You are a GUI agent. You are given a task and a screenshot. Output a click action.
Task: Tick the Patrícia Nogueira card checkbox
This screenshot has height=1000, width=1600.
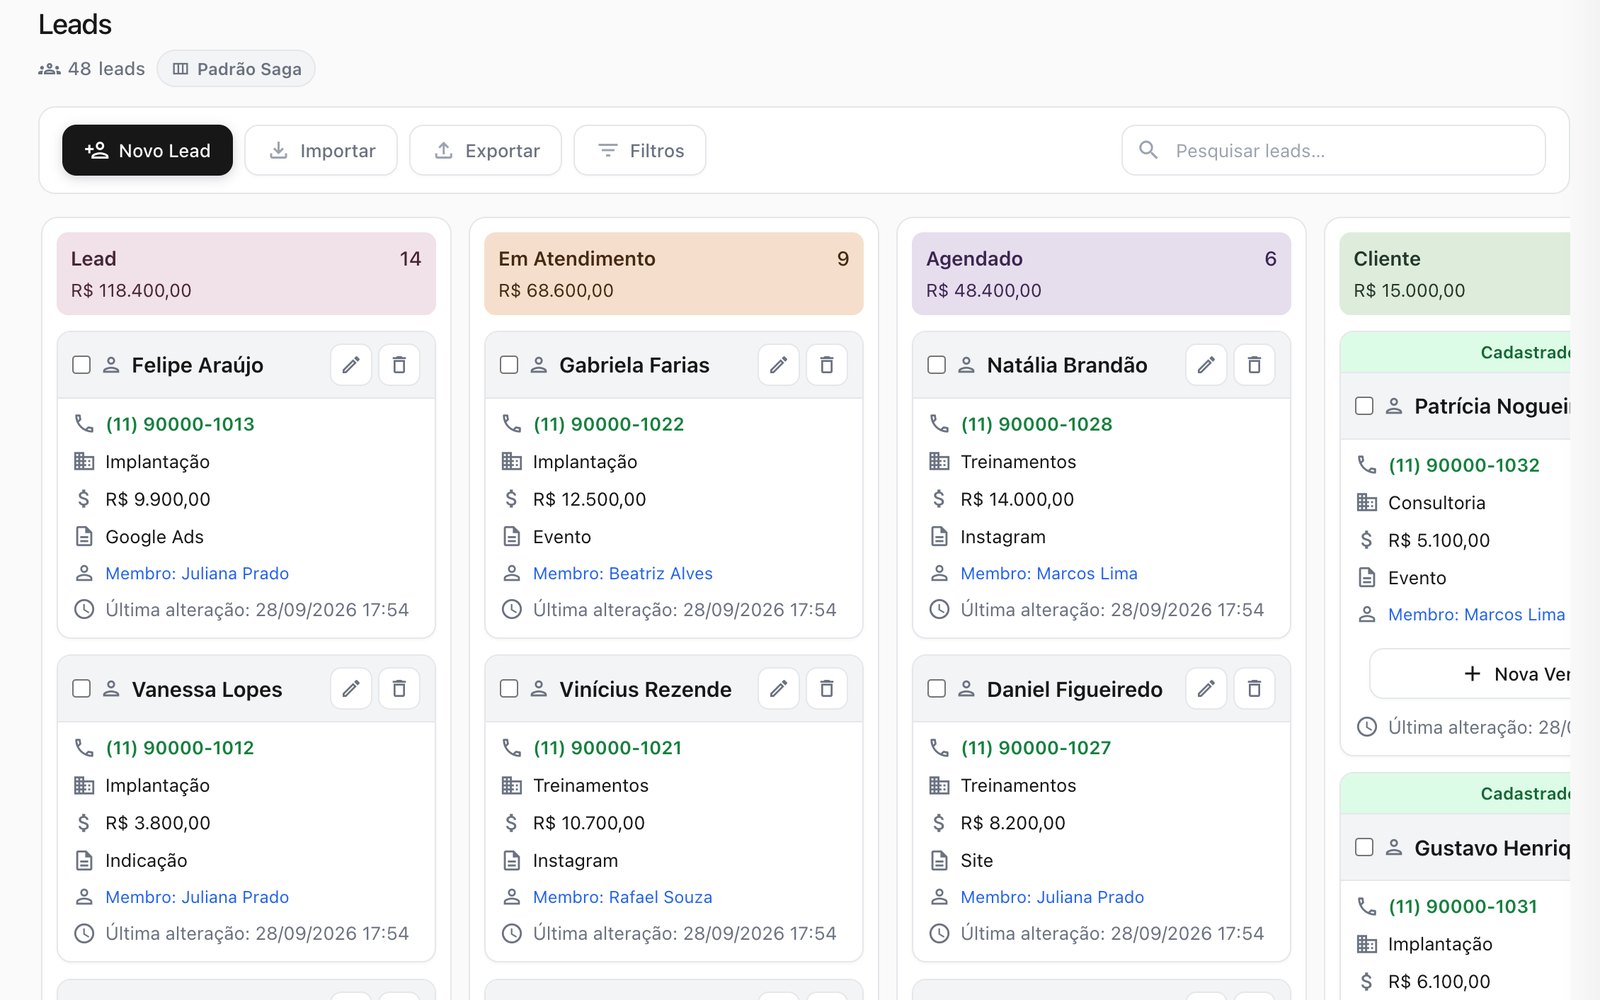tap(1364, 406)
